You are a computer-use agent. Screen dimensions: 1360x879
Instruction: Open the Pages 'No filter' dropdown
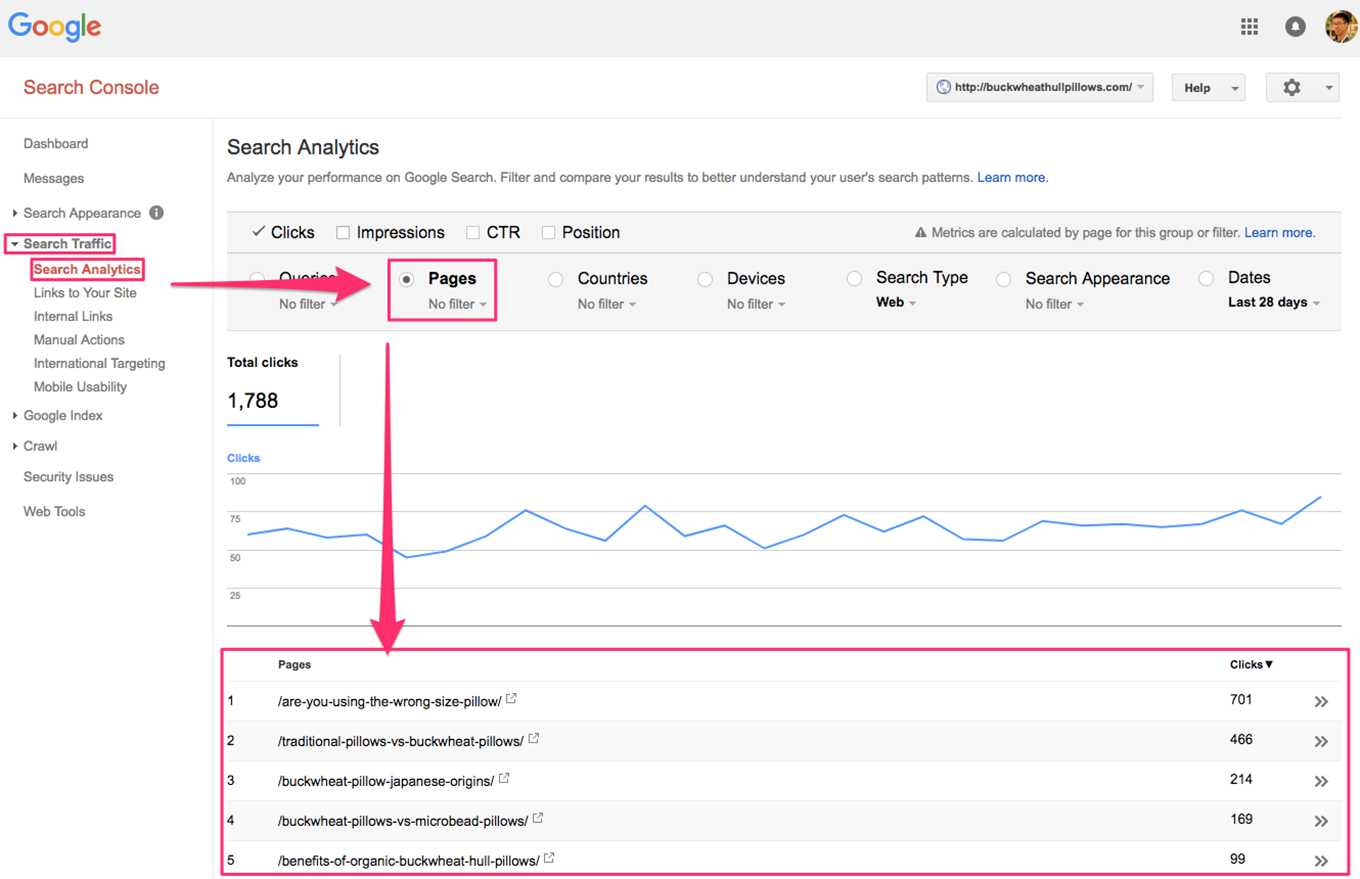point(457,304)
